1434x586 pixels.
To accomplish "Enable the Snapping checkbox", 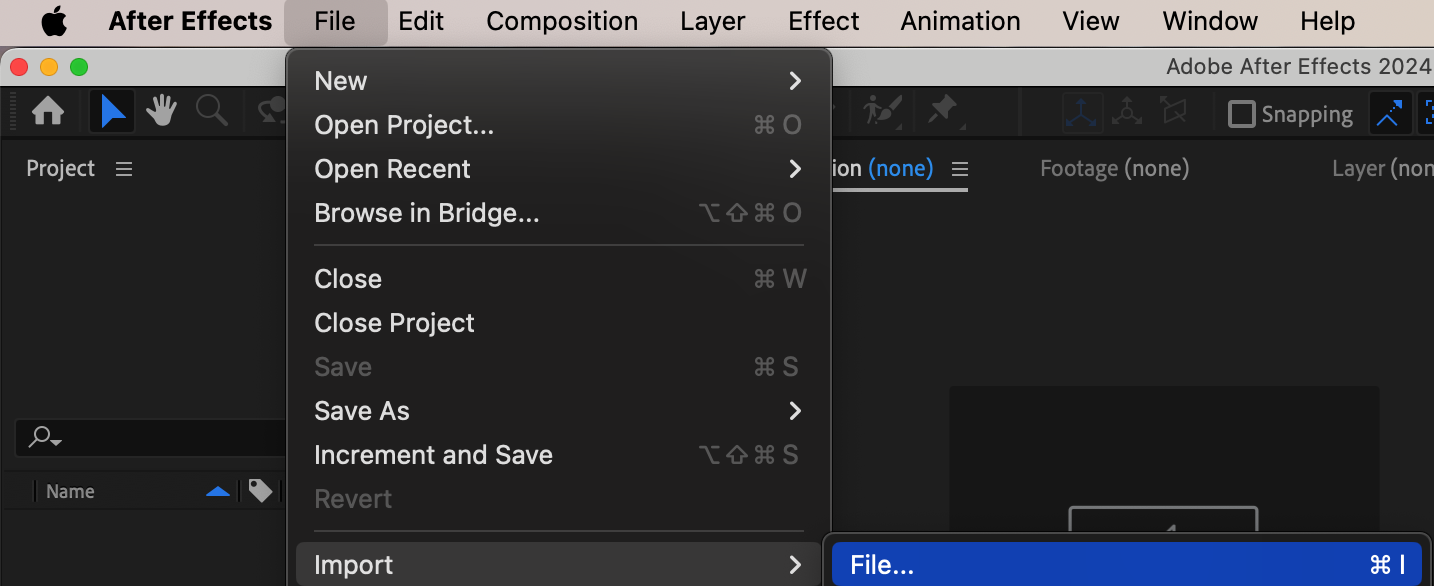I will point(1241,114).
